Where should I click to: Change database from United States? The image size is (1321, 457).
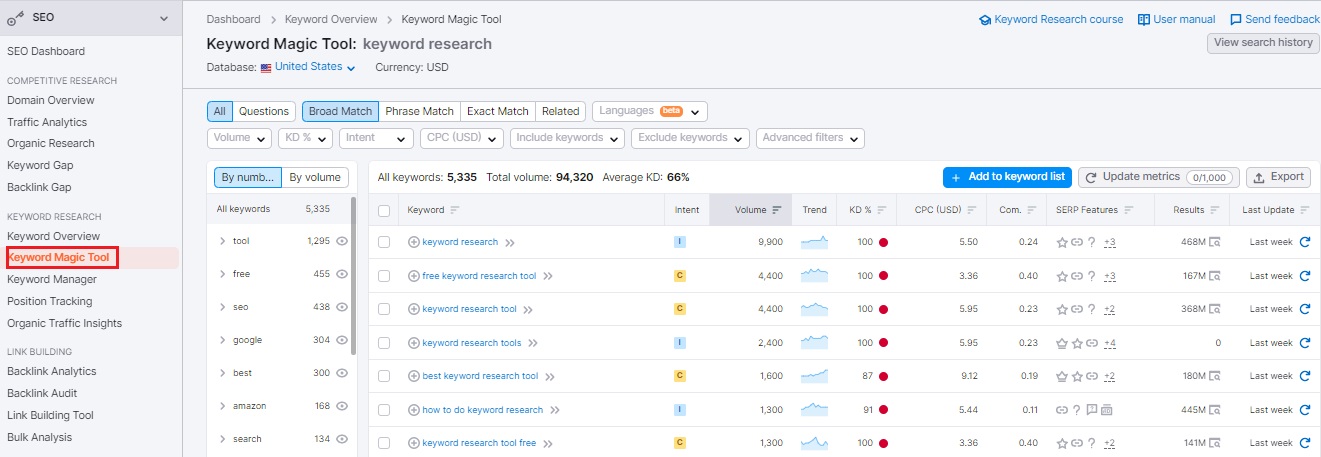pos(308,68)
